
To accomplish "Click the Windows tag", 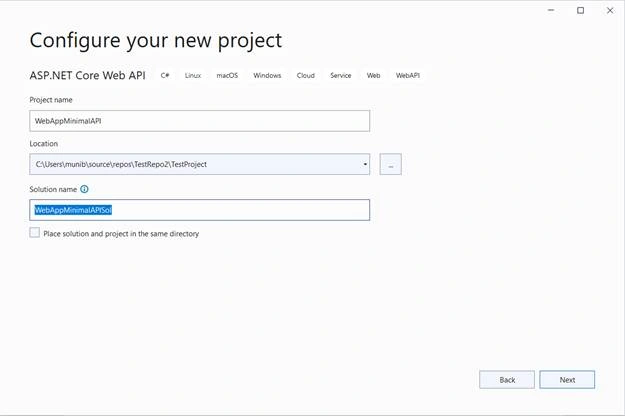I will (267, 75).
